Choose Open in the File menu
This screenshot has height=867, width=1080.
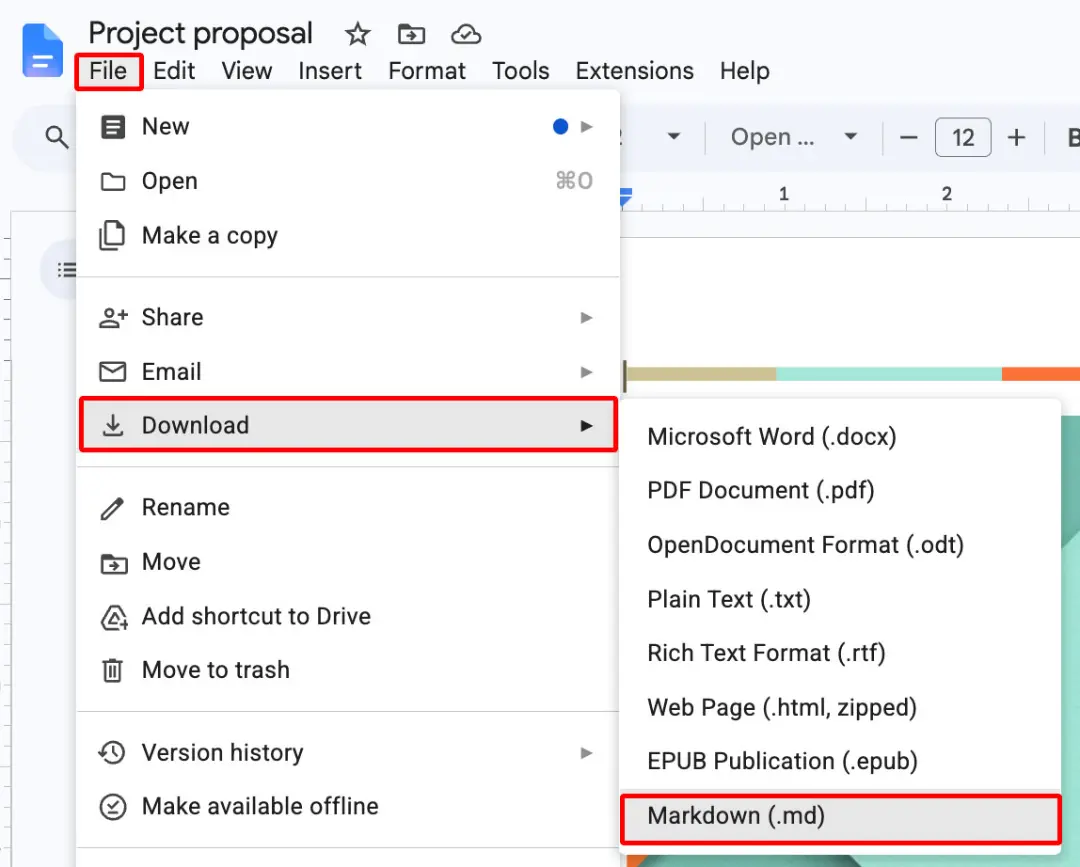[x=348, y=181]
